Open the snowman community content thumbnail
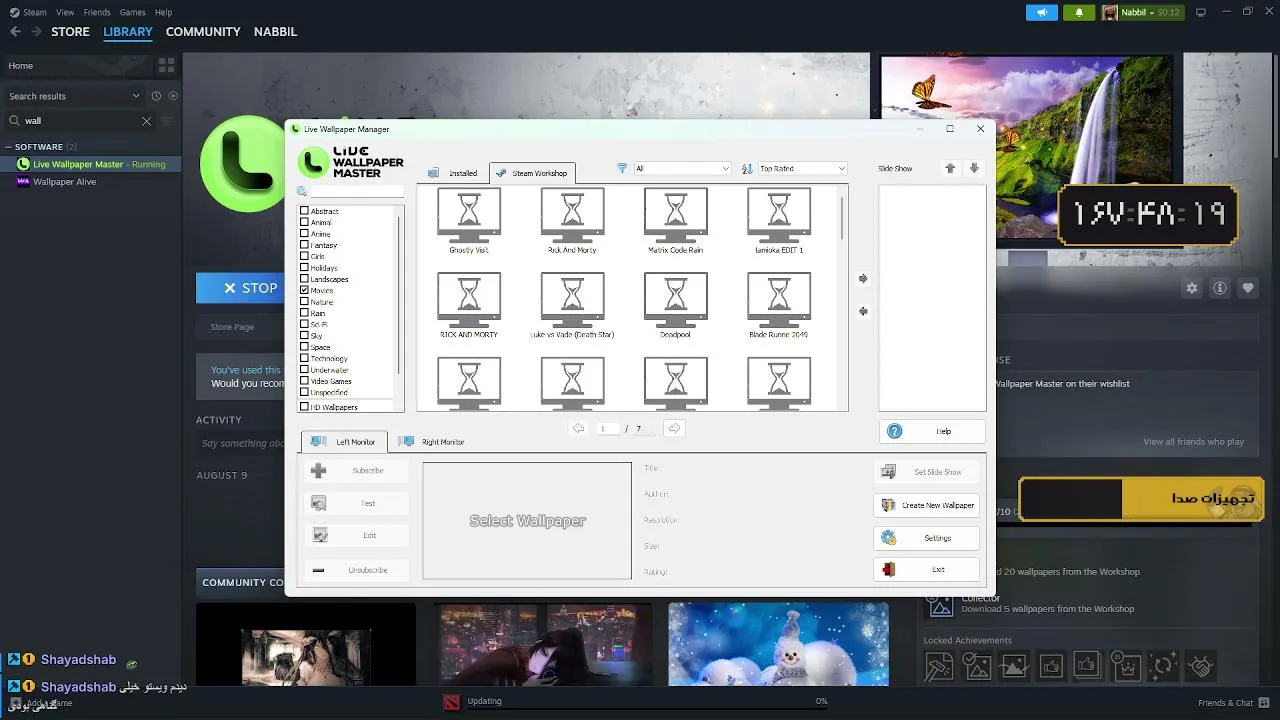This screenshot has height=720, width=1280. point(778,644)
